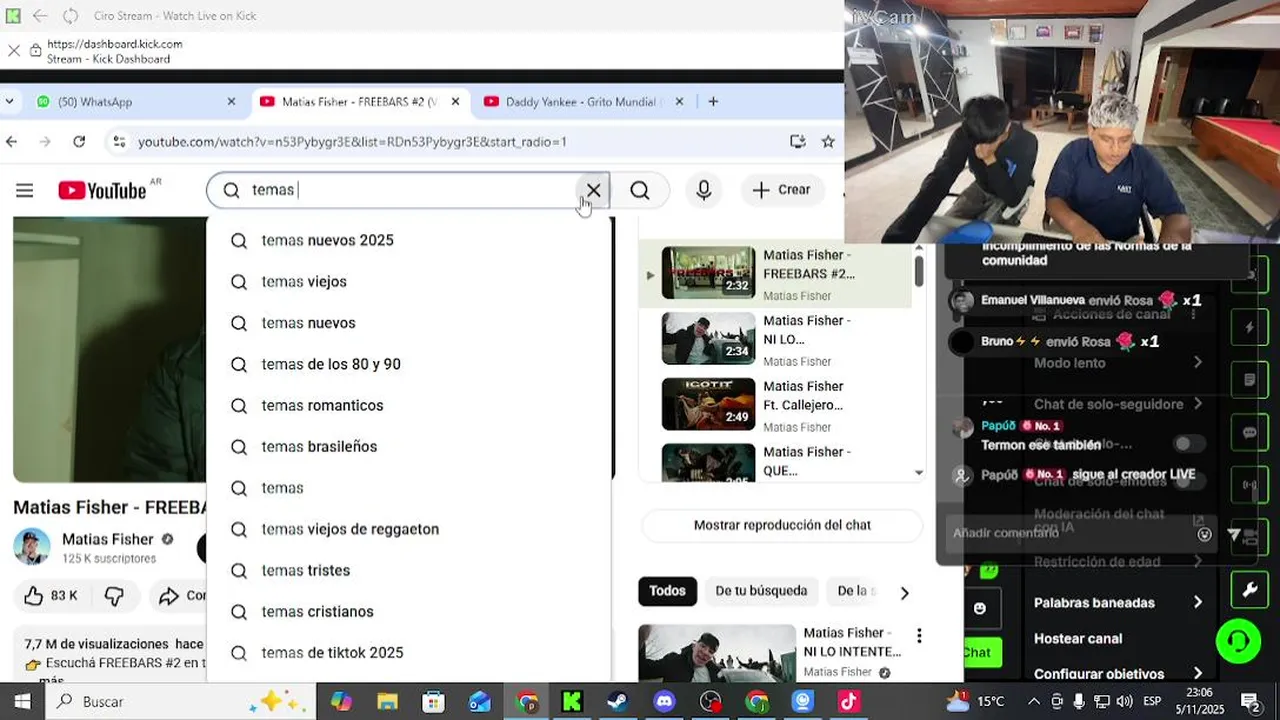Select suggestion temas tristes
Viewport: 1280px width, 720px height.
coord(408,570)
